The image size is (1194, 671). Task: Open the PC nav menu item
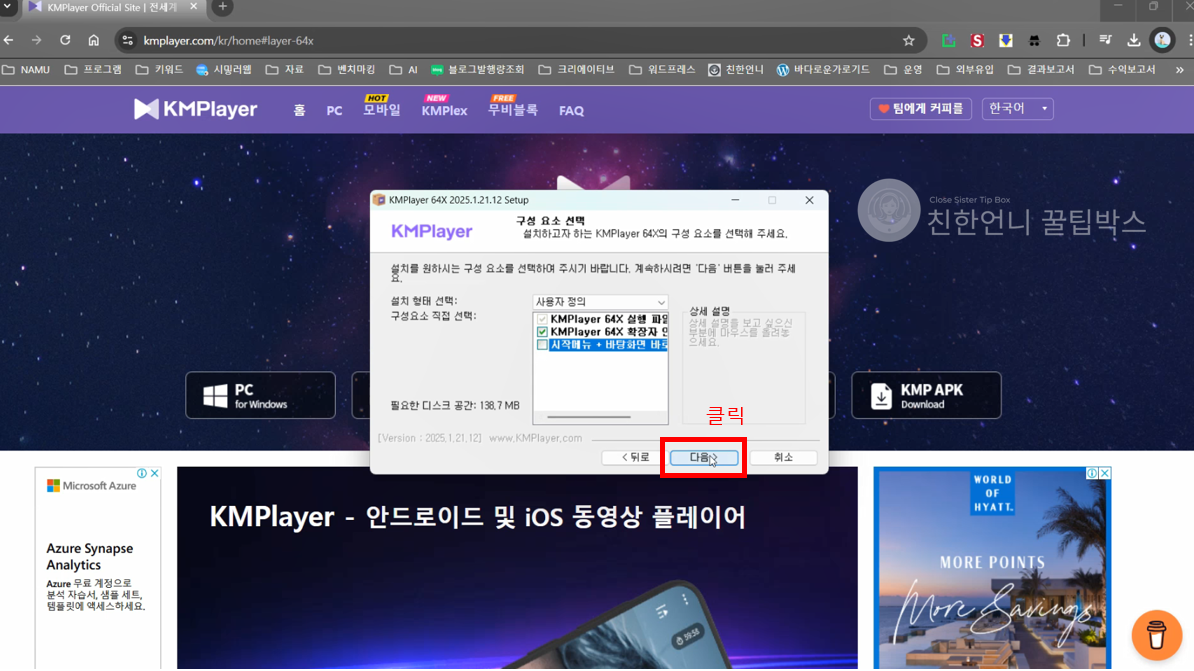pyautogui.click(x=334, y=110)
